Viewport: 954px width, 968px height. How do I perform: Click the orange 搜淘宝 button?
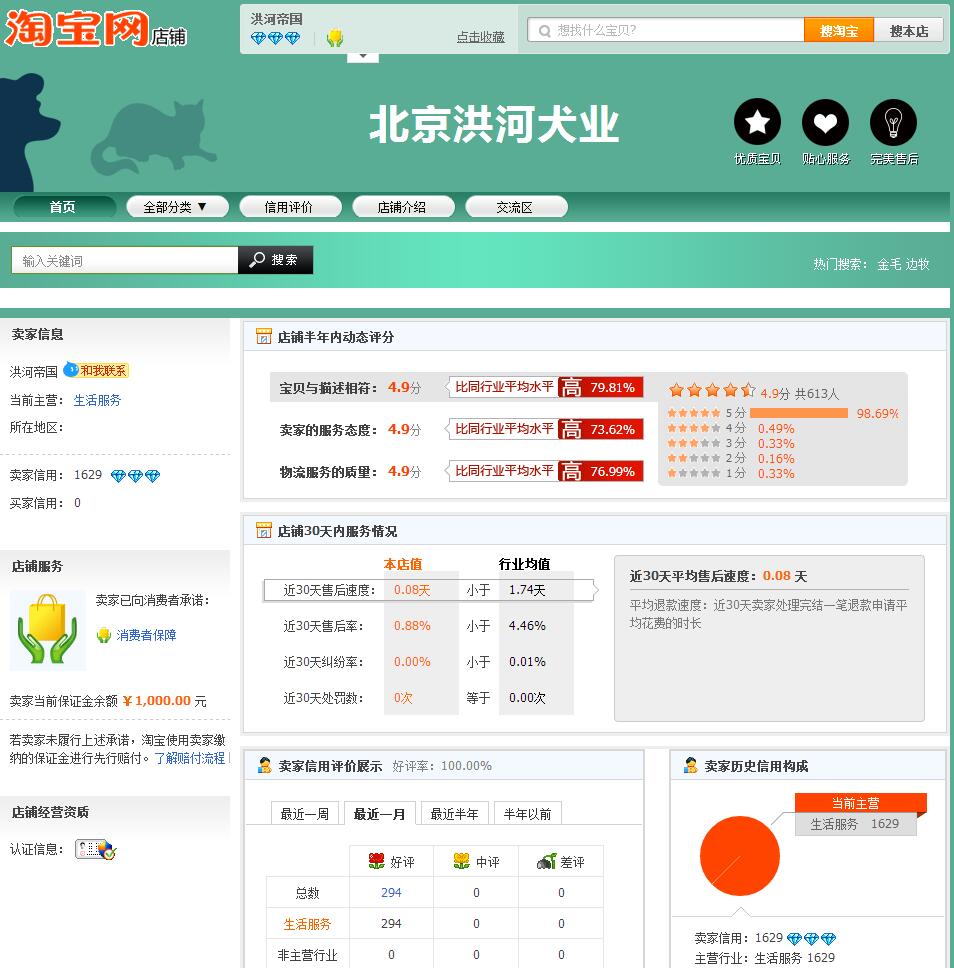[839, 30]
